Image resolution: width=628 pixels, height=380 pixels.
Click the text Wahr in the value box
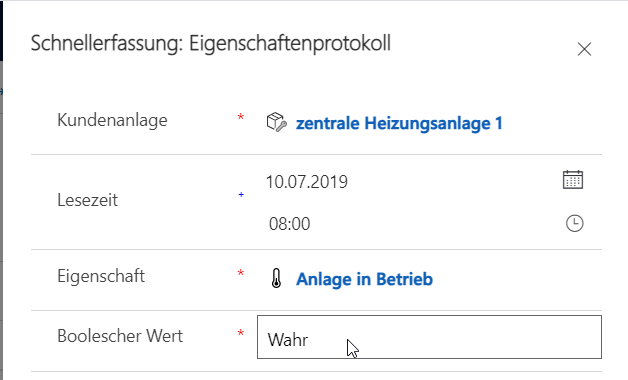click(288, 340)
